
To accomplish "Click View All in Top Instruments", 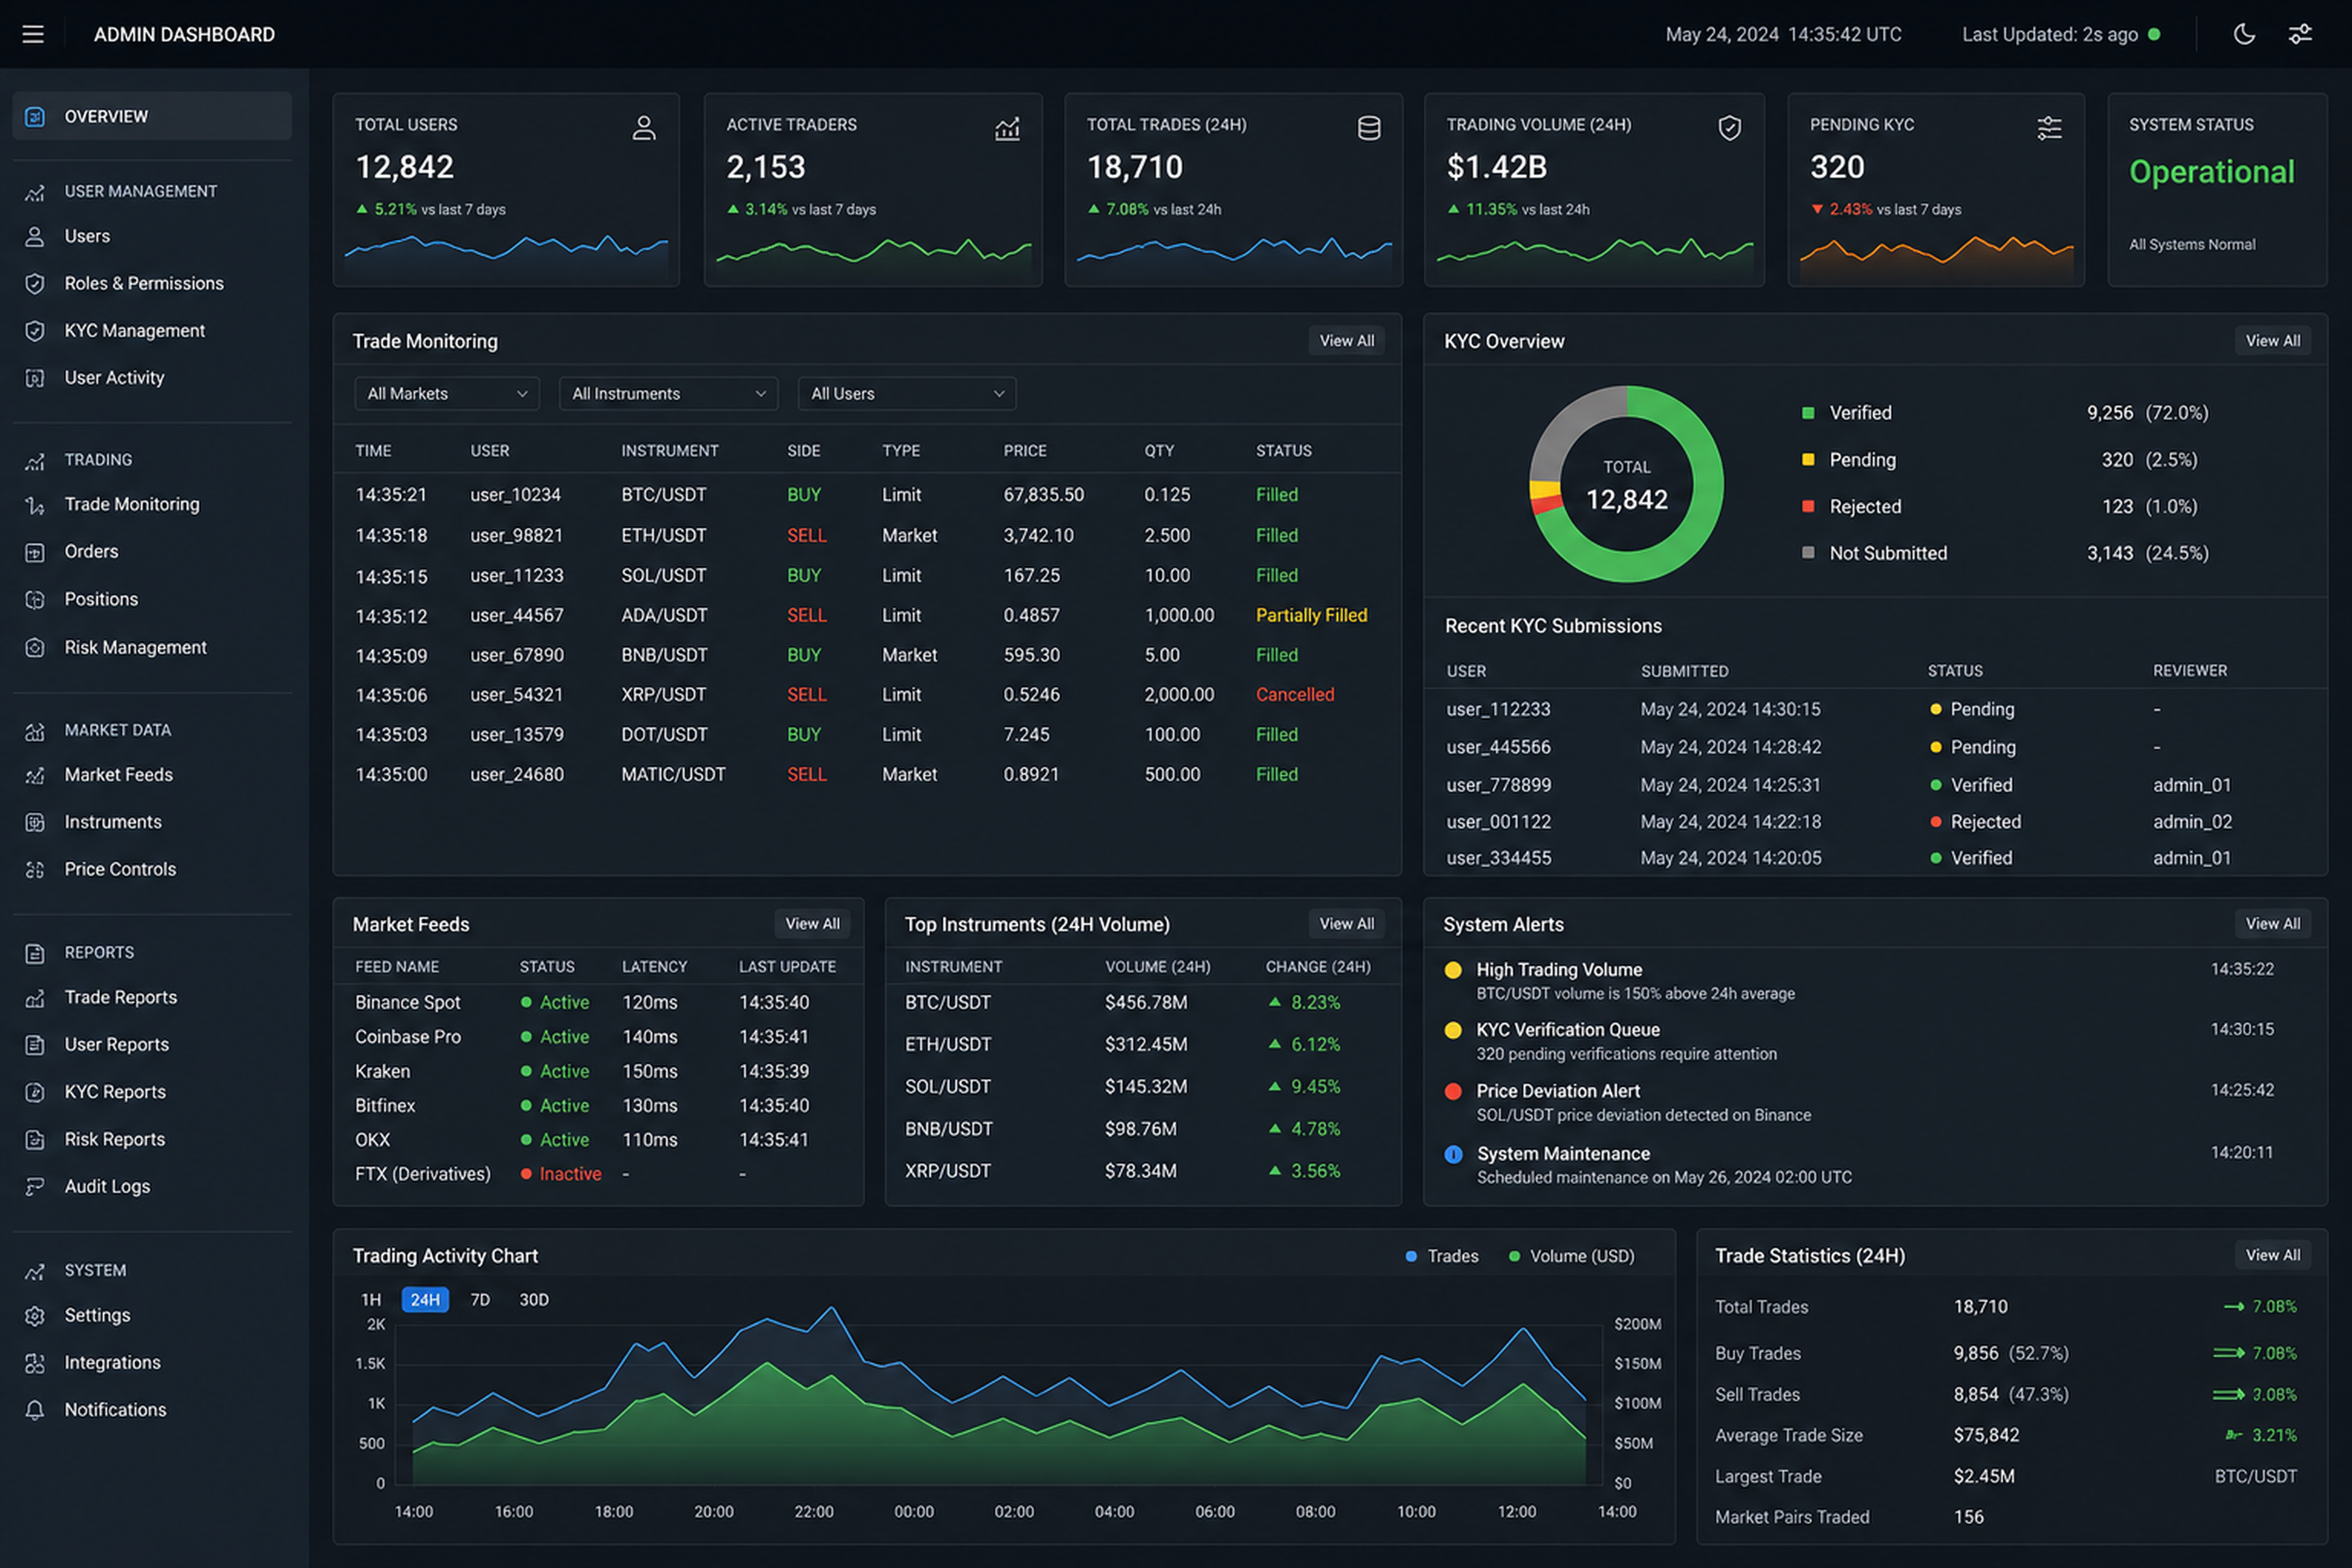I will [1346, 924].
